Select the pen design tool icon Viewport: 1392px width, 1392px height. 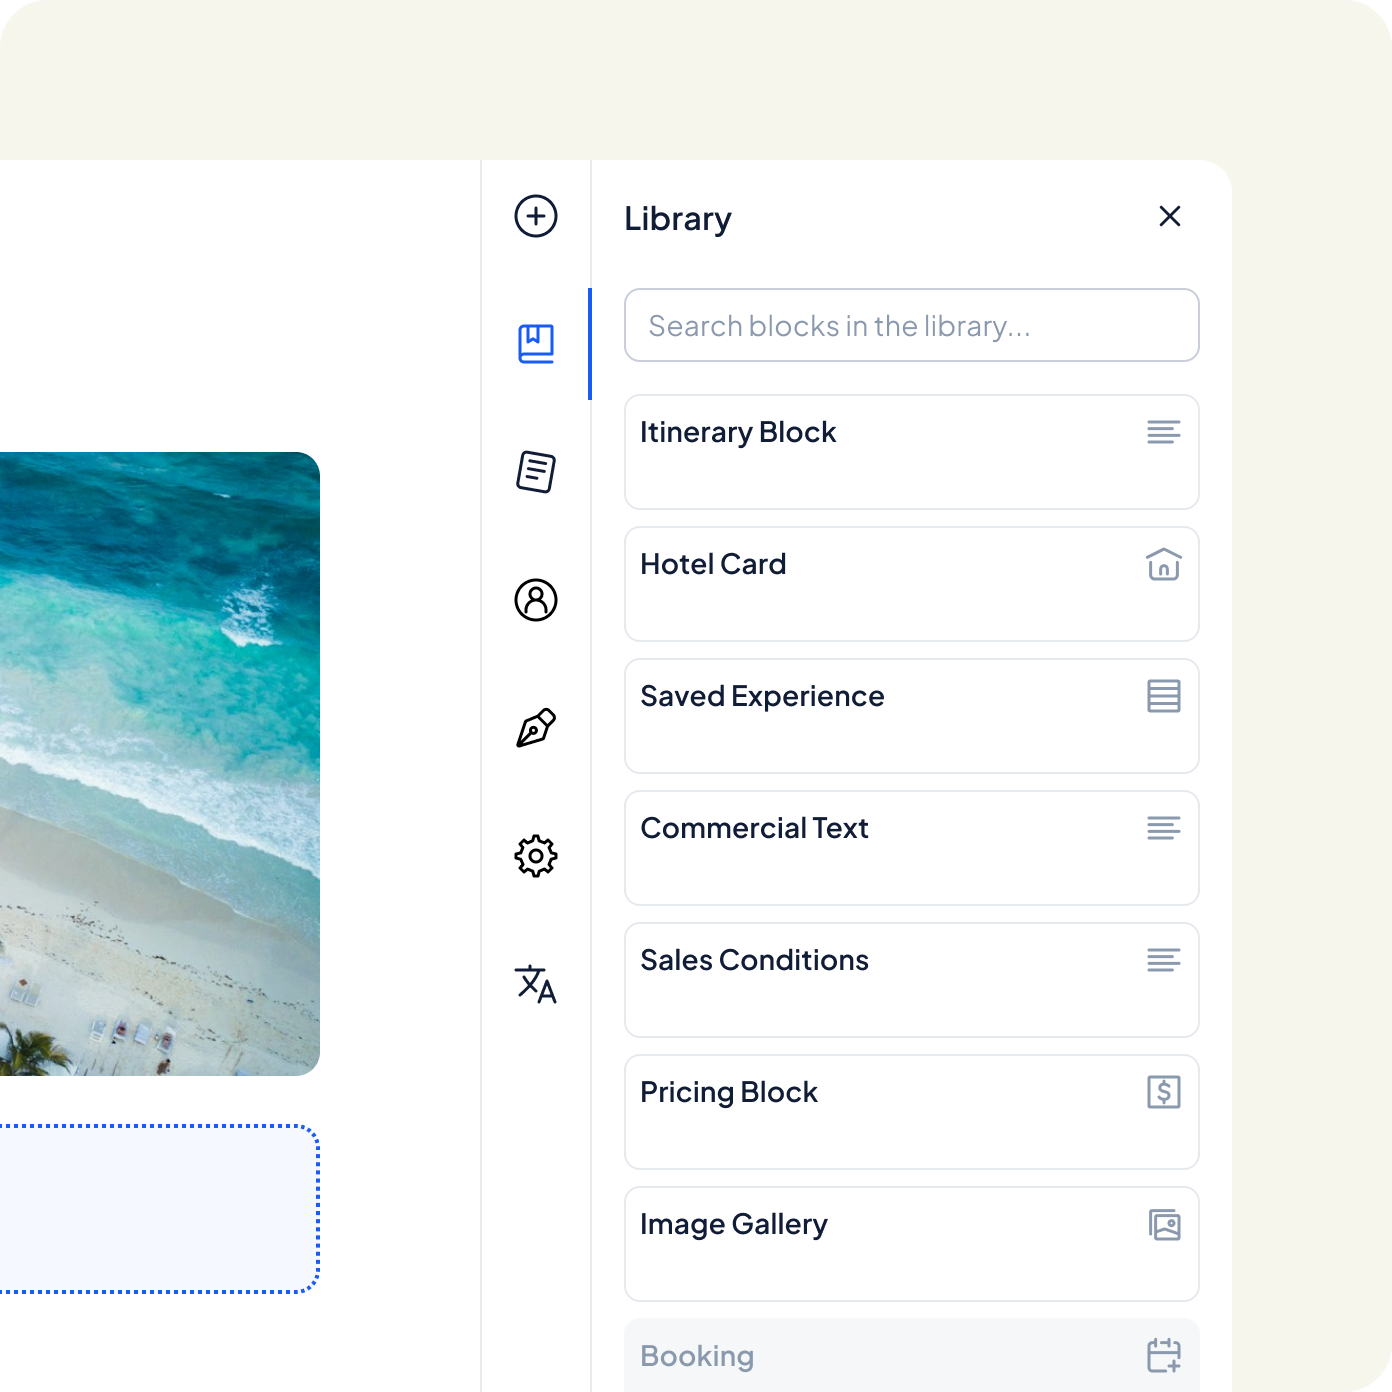coord(536,728)
